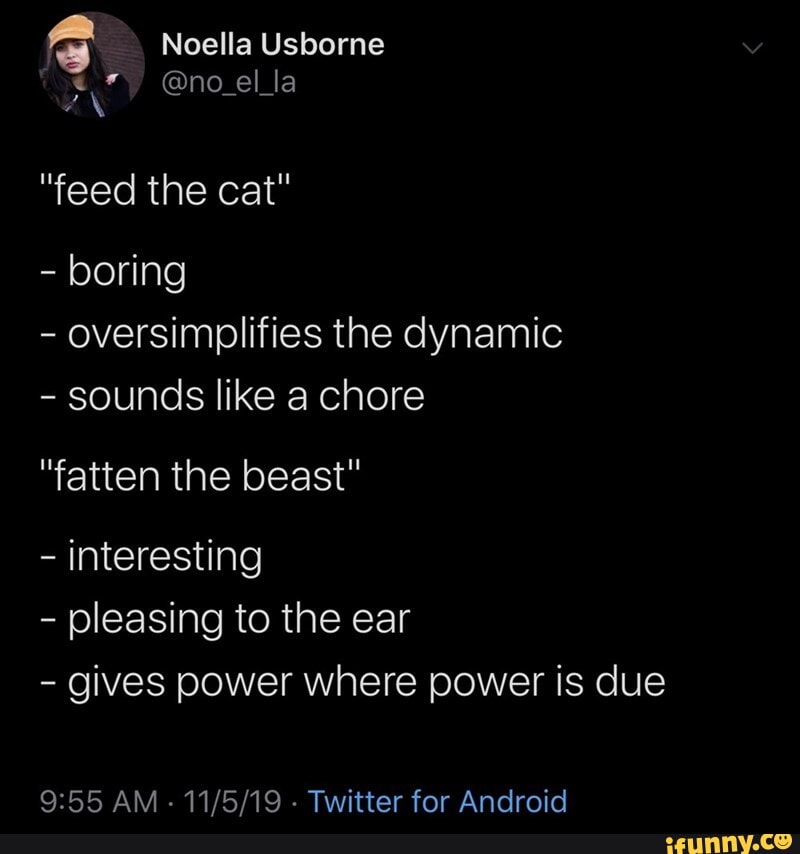
Task: Select the "pleasing to the ear" line
Action: [x=226, y=618]
